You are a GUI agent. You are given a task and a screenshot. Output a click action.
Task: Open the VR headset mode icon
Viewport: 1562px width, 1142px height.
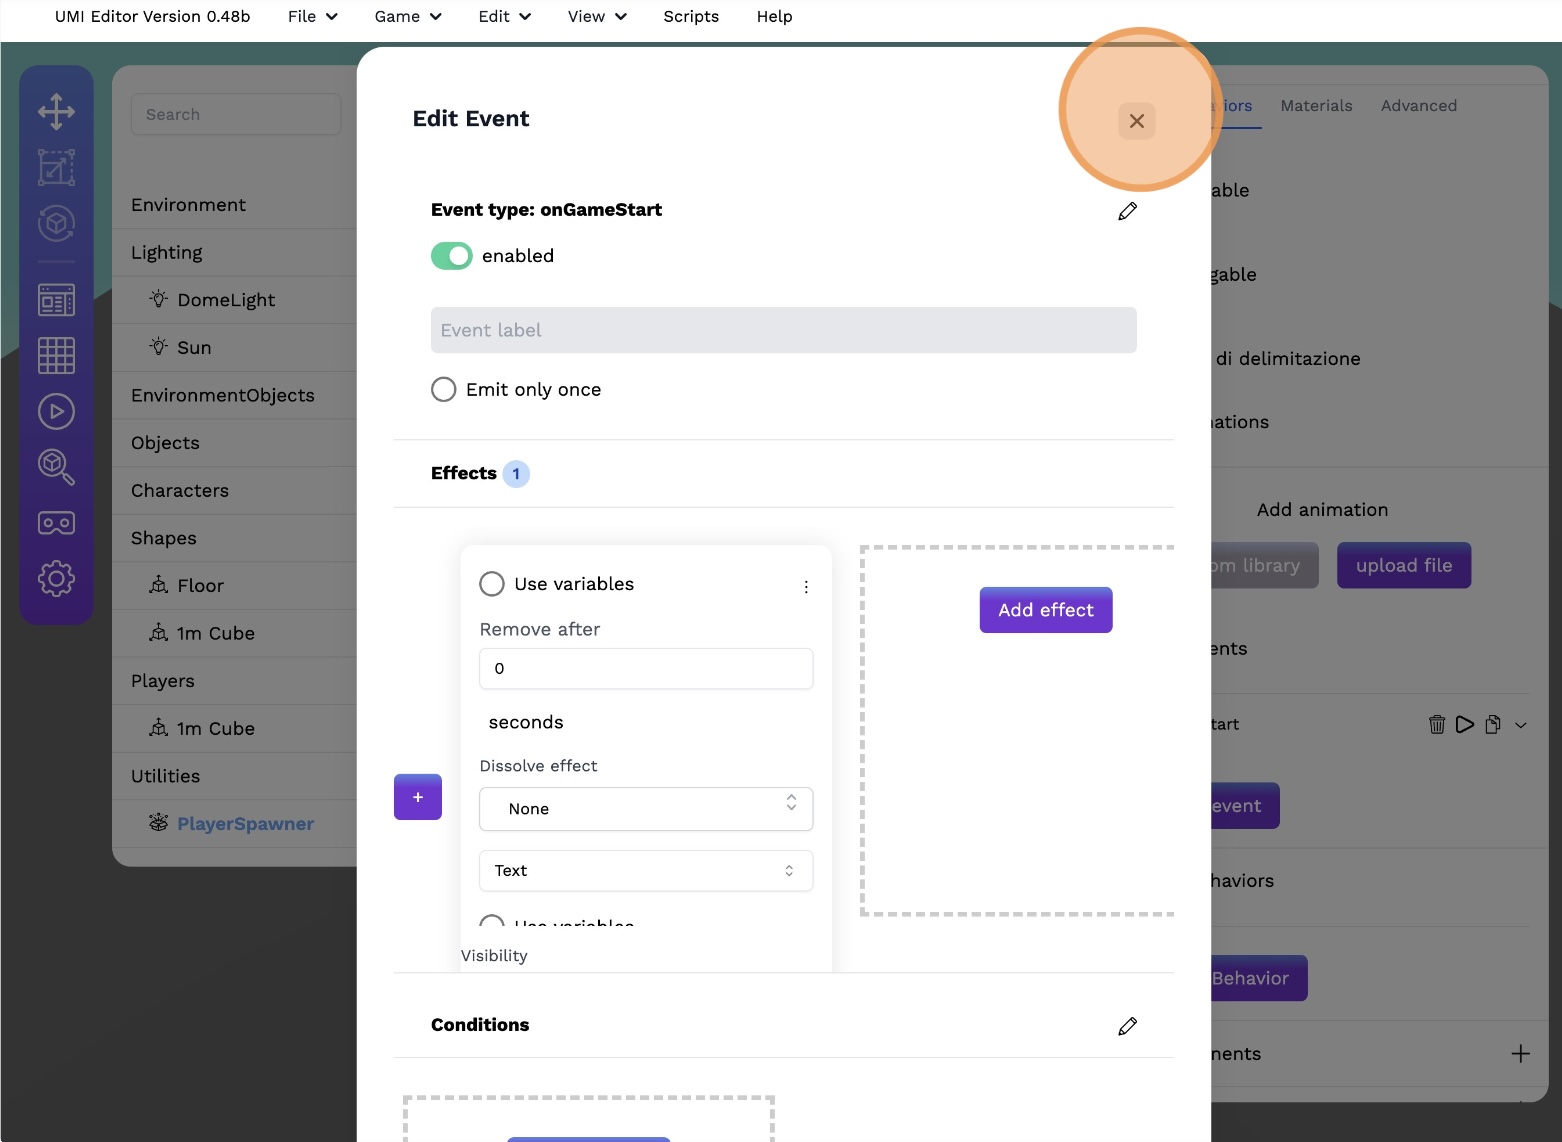(56, 523)
